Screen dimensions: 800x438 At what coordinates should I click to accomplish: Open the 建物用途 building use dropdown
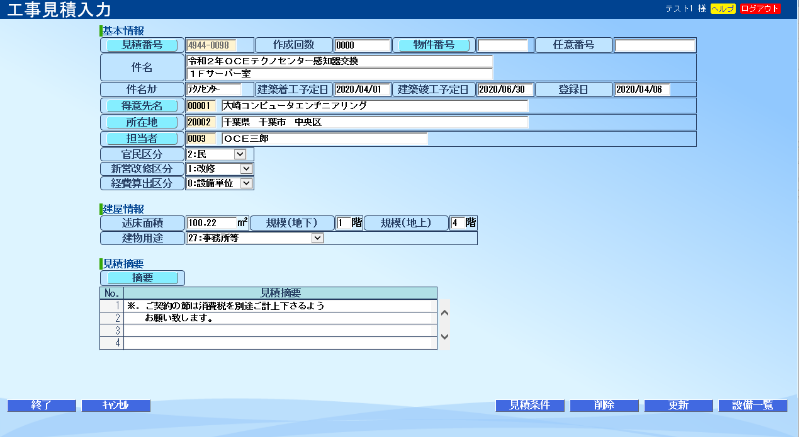(x=317, y=238)
